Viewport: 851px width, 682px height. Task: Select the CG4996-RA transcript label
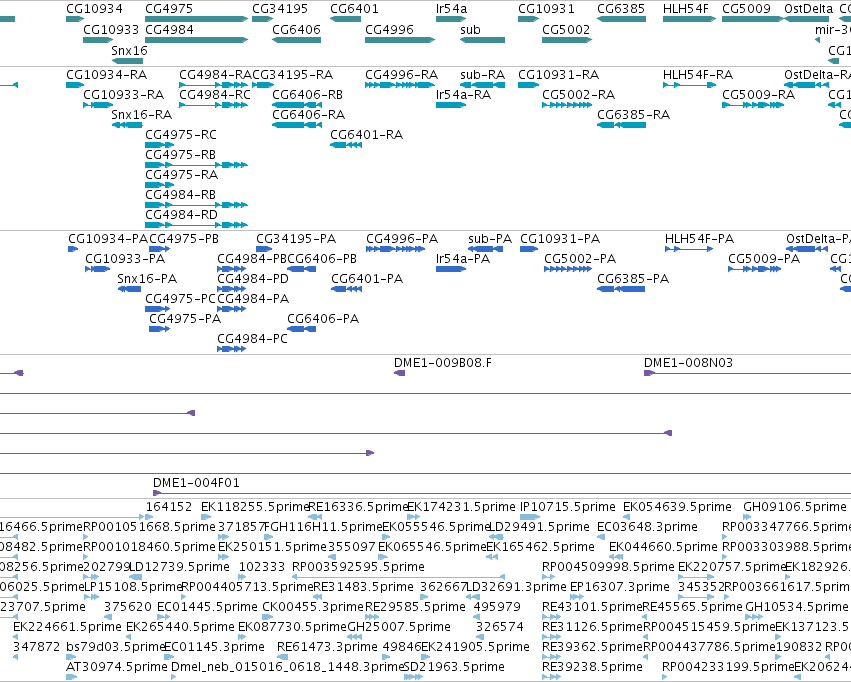point(401,74)
